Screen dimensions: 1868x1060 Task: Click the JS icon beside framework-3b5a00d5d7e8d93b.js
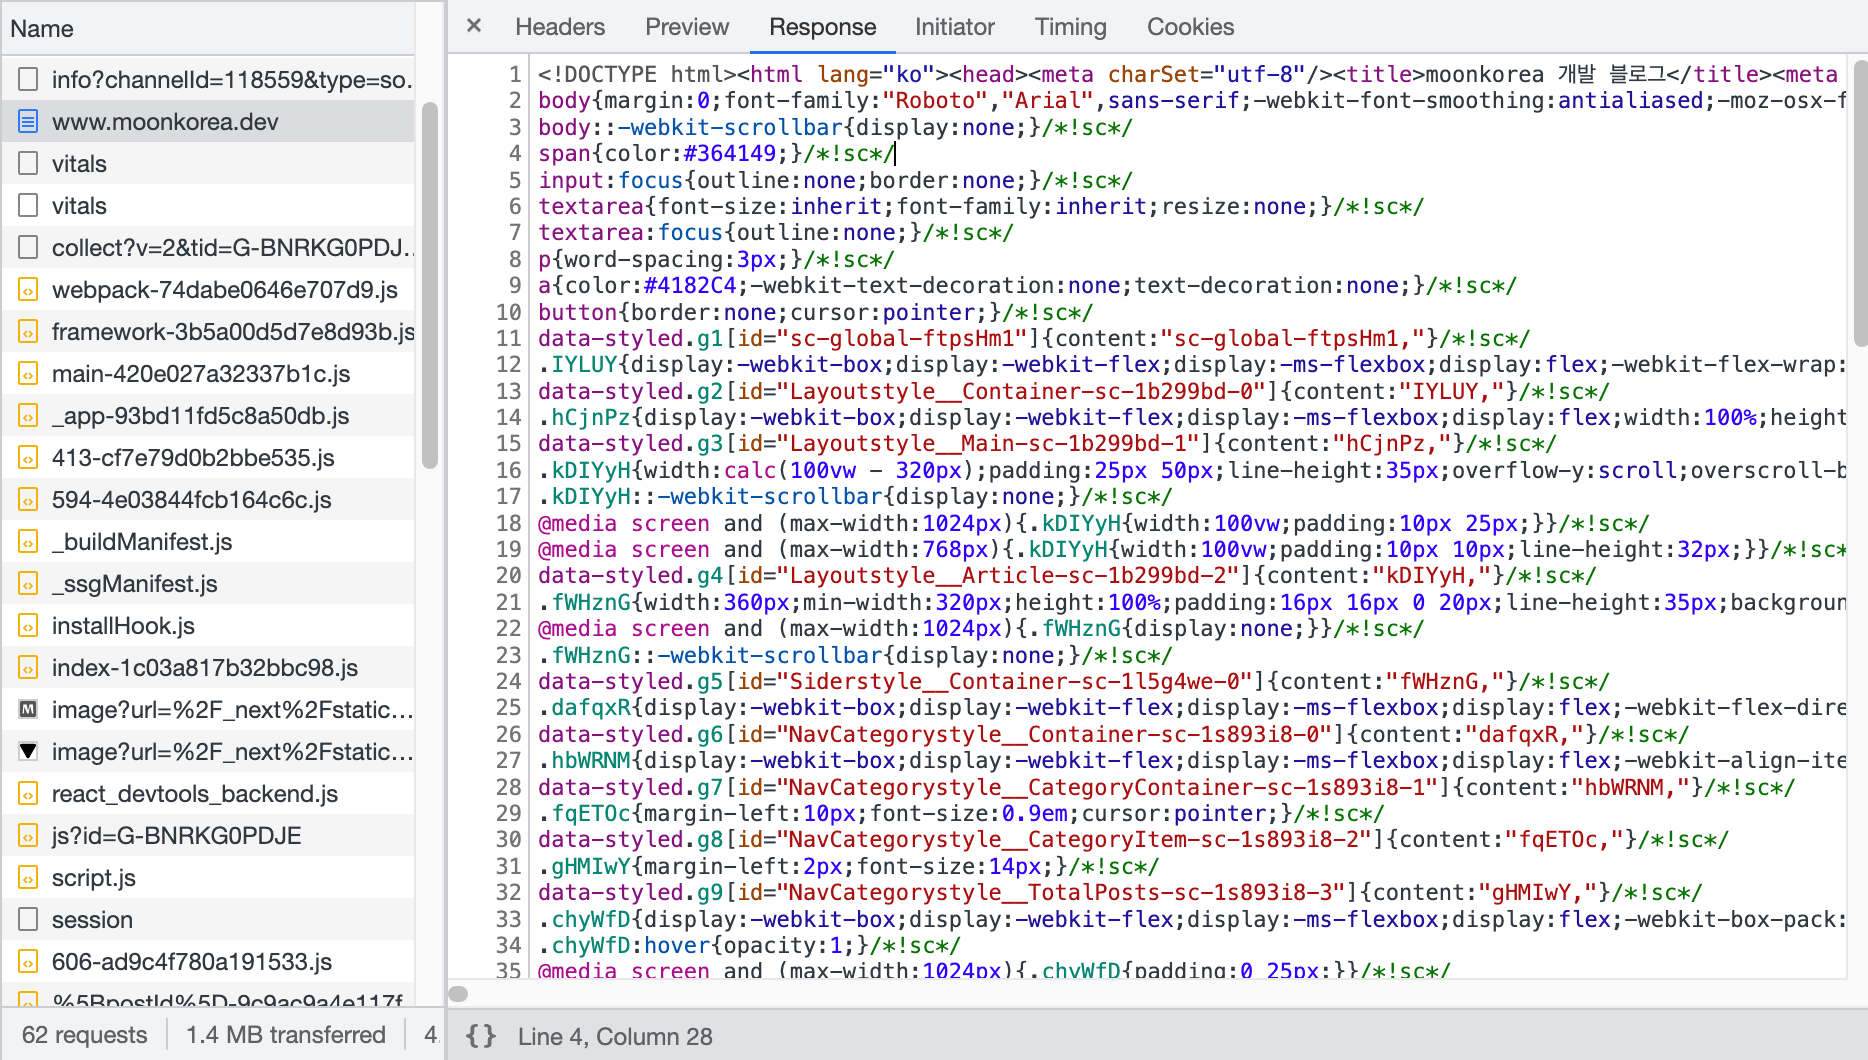[28, 331]
